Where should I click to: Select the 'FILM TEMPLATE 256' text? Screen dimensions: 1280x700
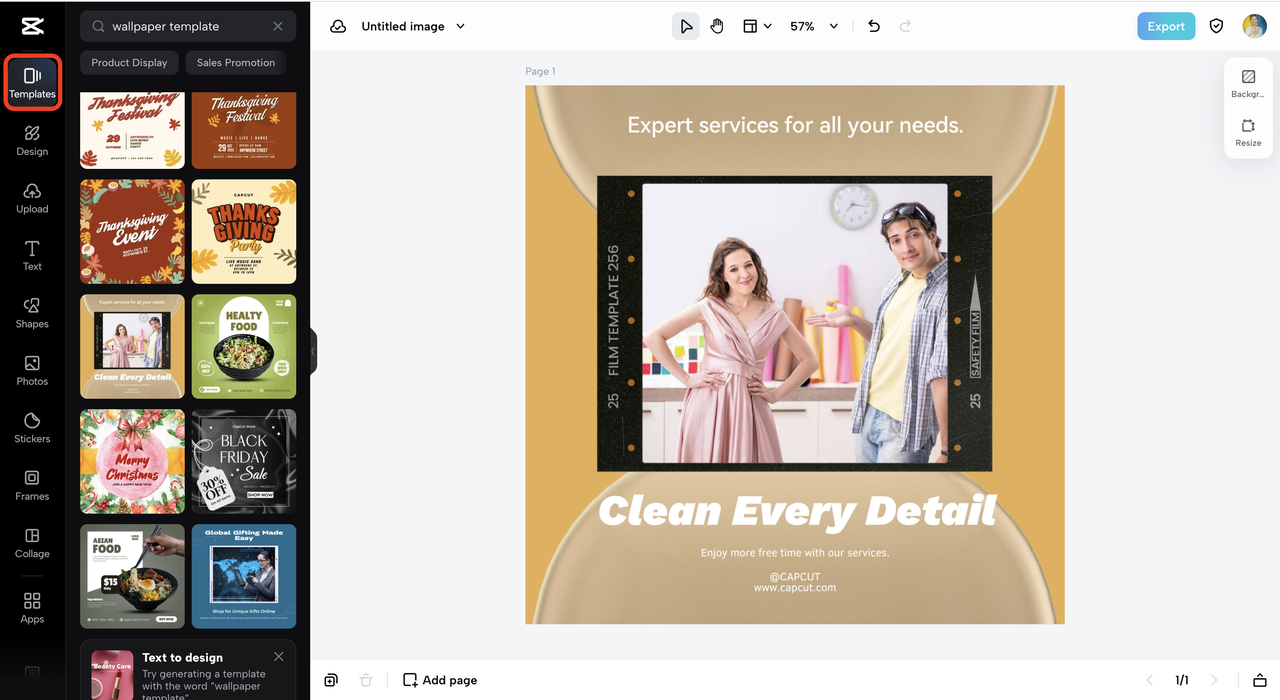click(614, 311)
